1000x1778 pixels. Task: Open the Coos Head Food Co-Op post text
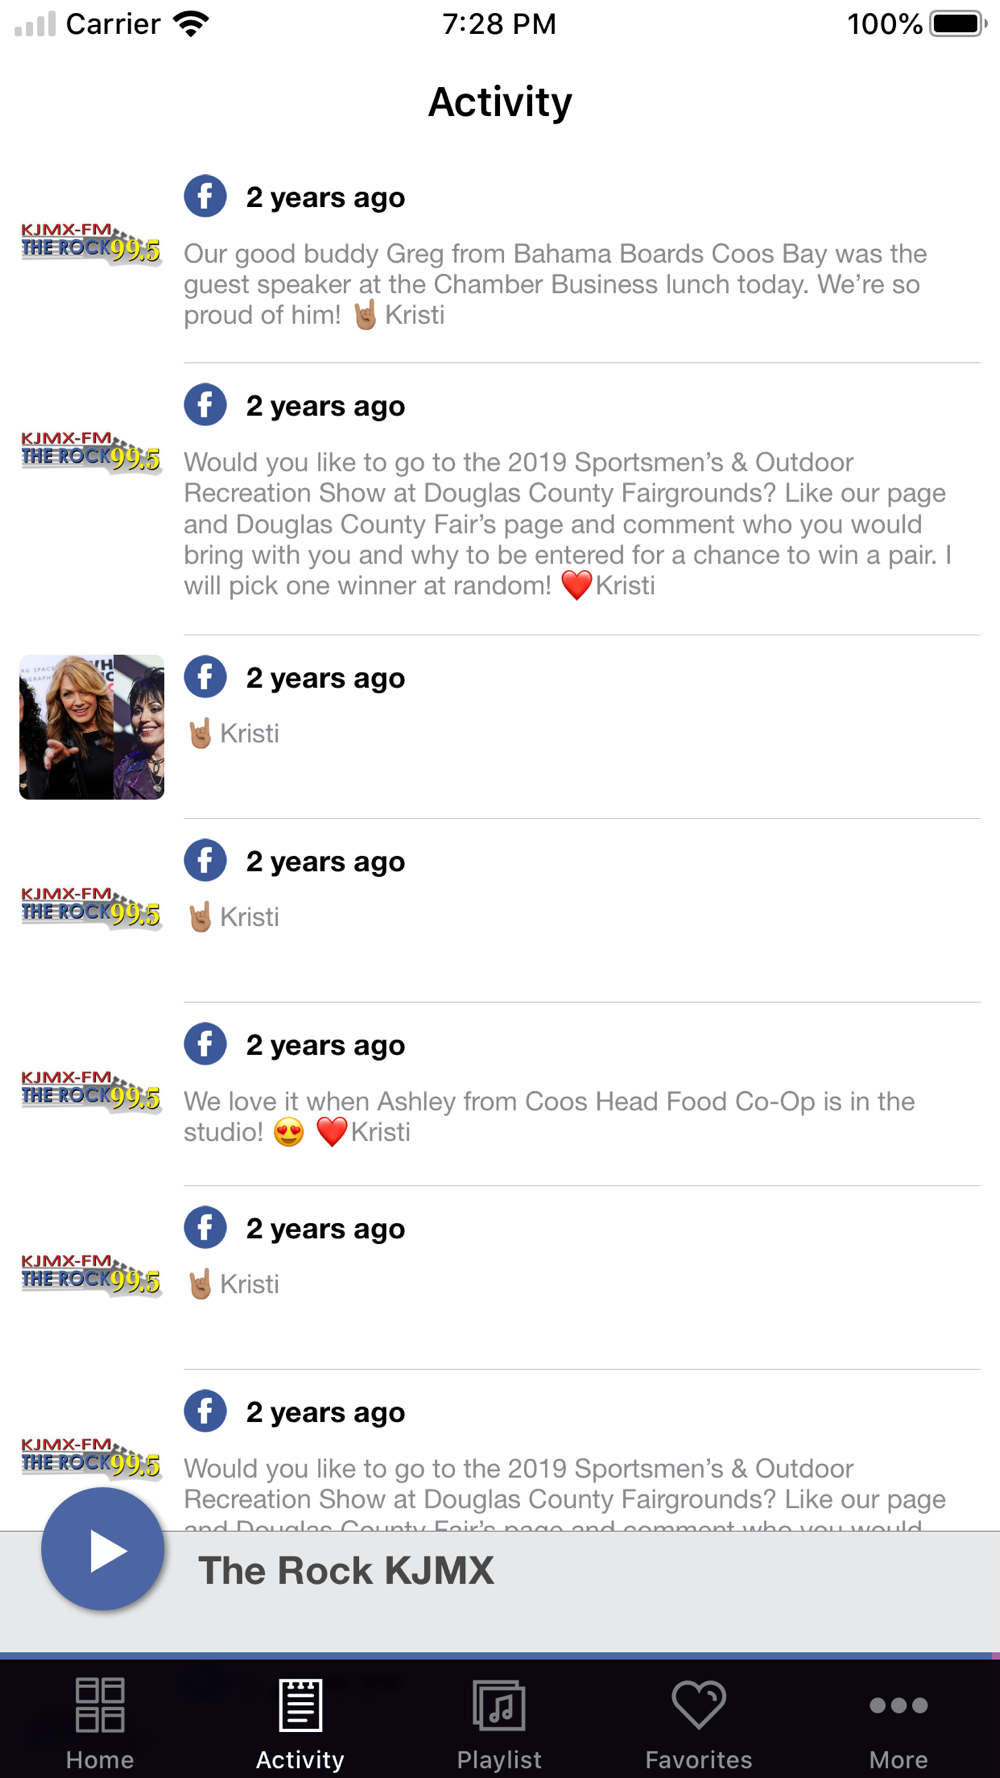pos(550,1116)
